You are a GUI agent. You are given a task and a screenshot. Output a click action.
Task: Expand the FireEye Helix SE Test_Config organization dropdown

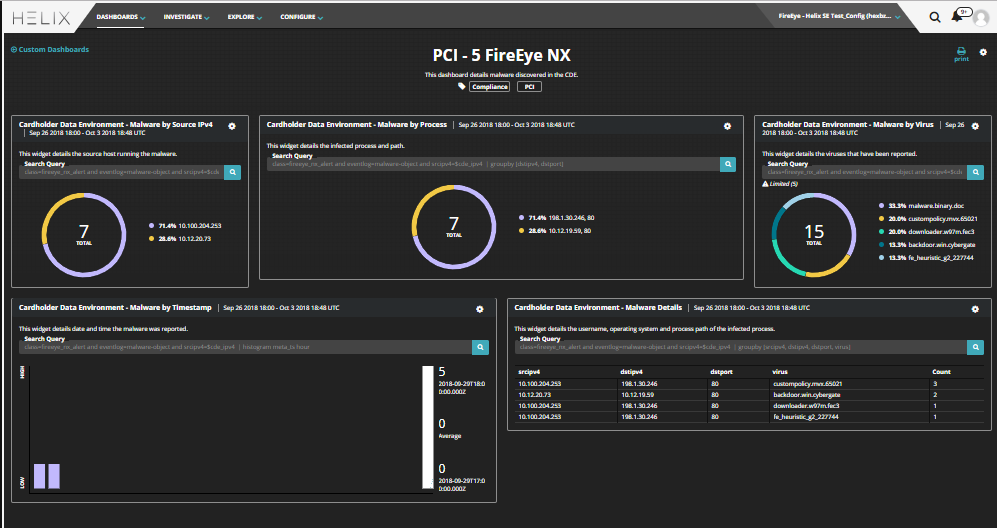839,17
